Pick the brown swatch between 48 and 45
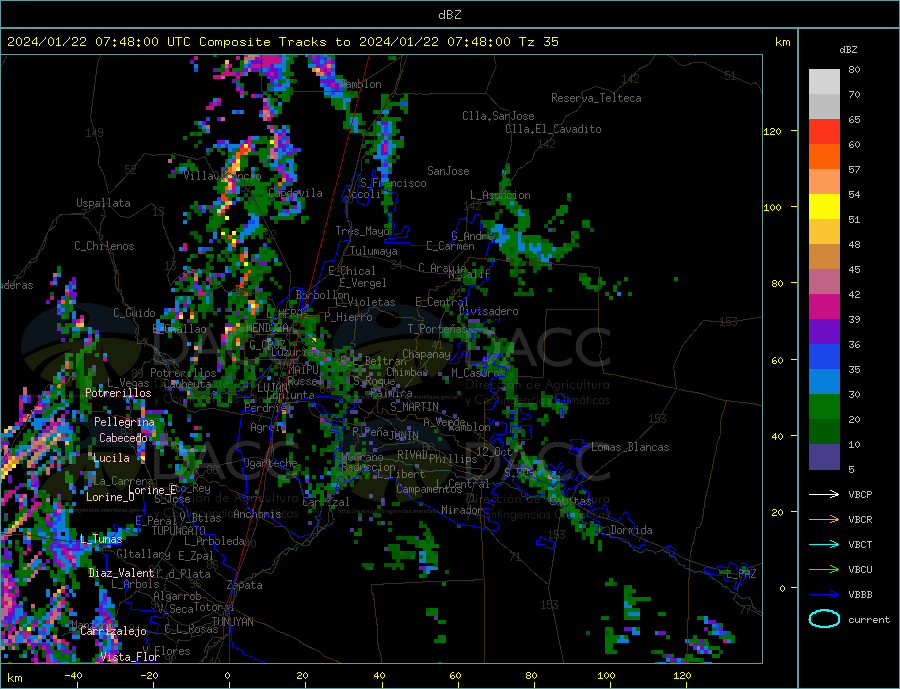The image size is (900, 689). point(824,257)
